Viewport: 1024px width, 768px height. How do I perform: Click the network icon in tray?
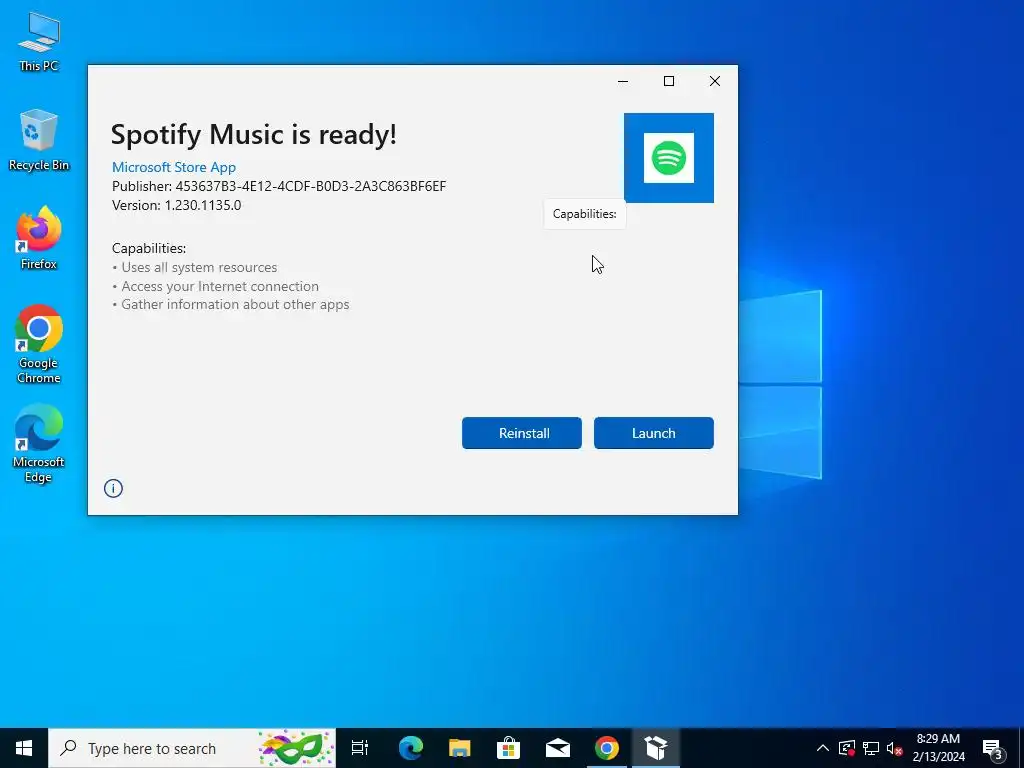[871, 748]
